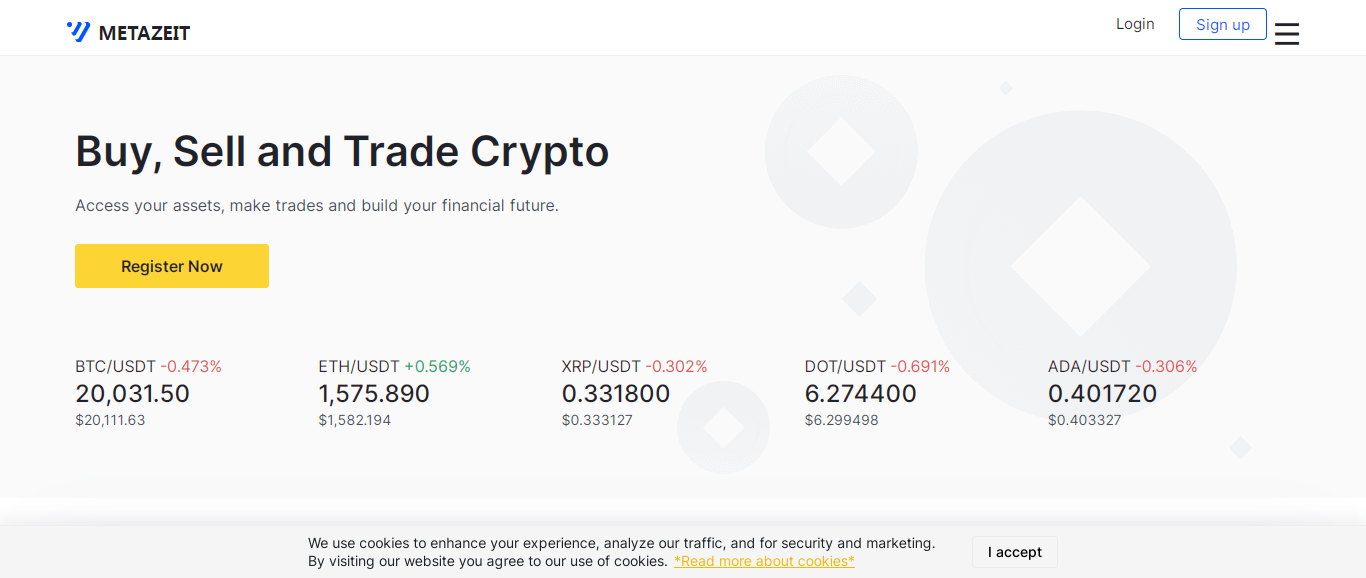Click the large diamond coin graphic
This screenshot has width=1366, height=578.
[x=1080, y=266]
